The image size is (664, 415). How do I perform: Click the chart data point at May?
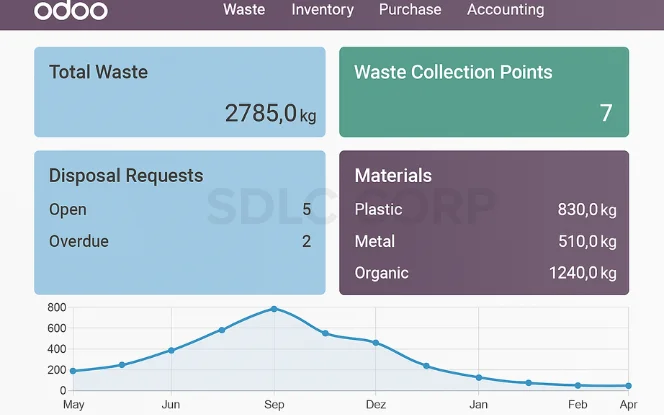pyautogui.click(x=73, y=371)
